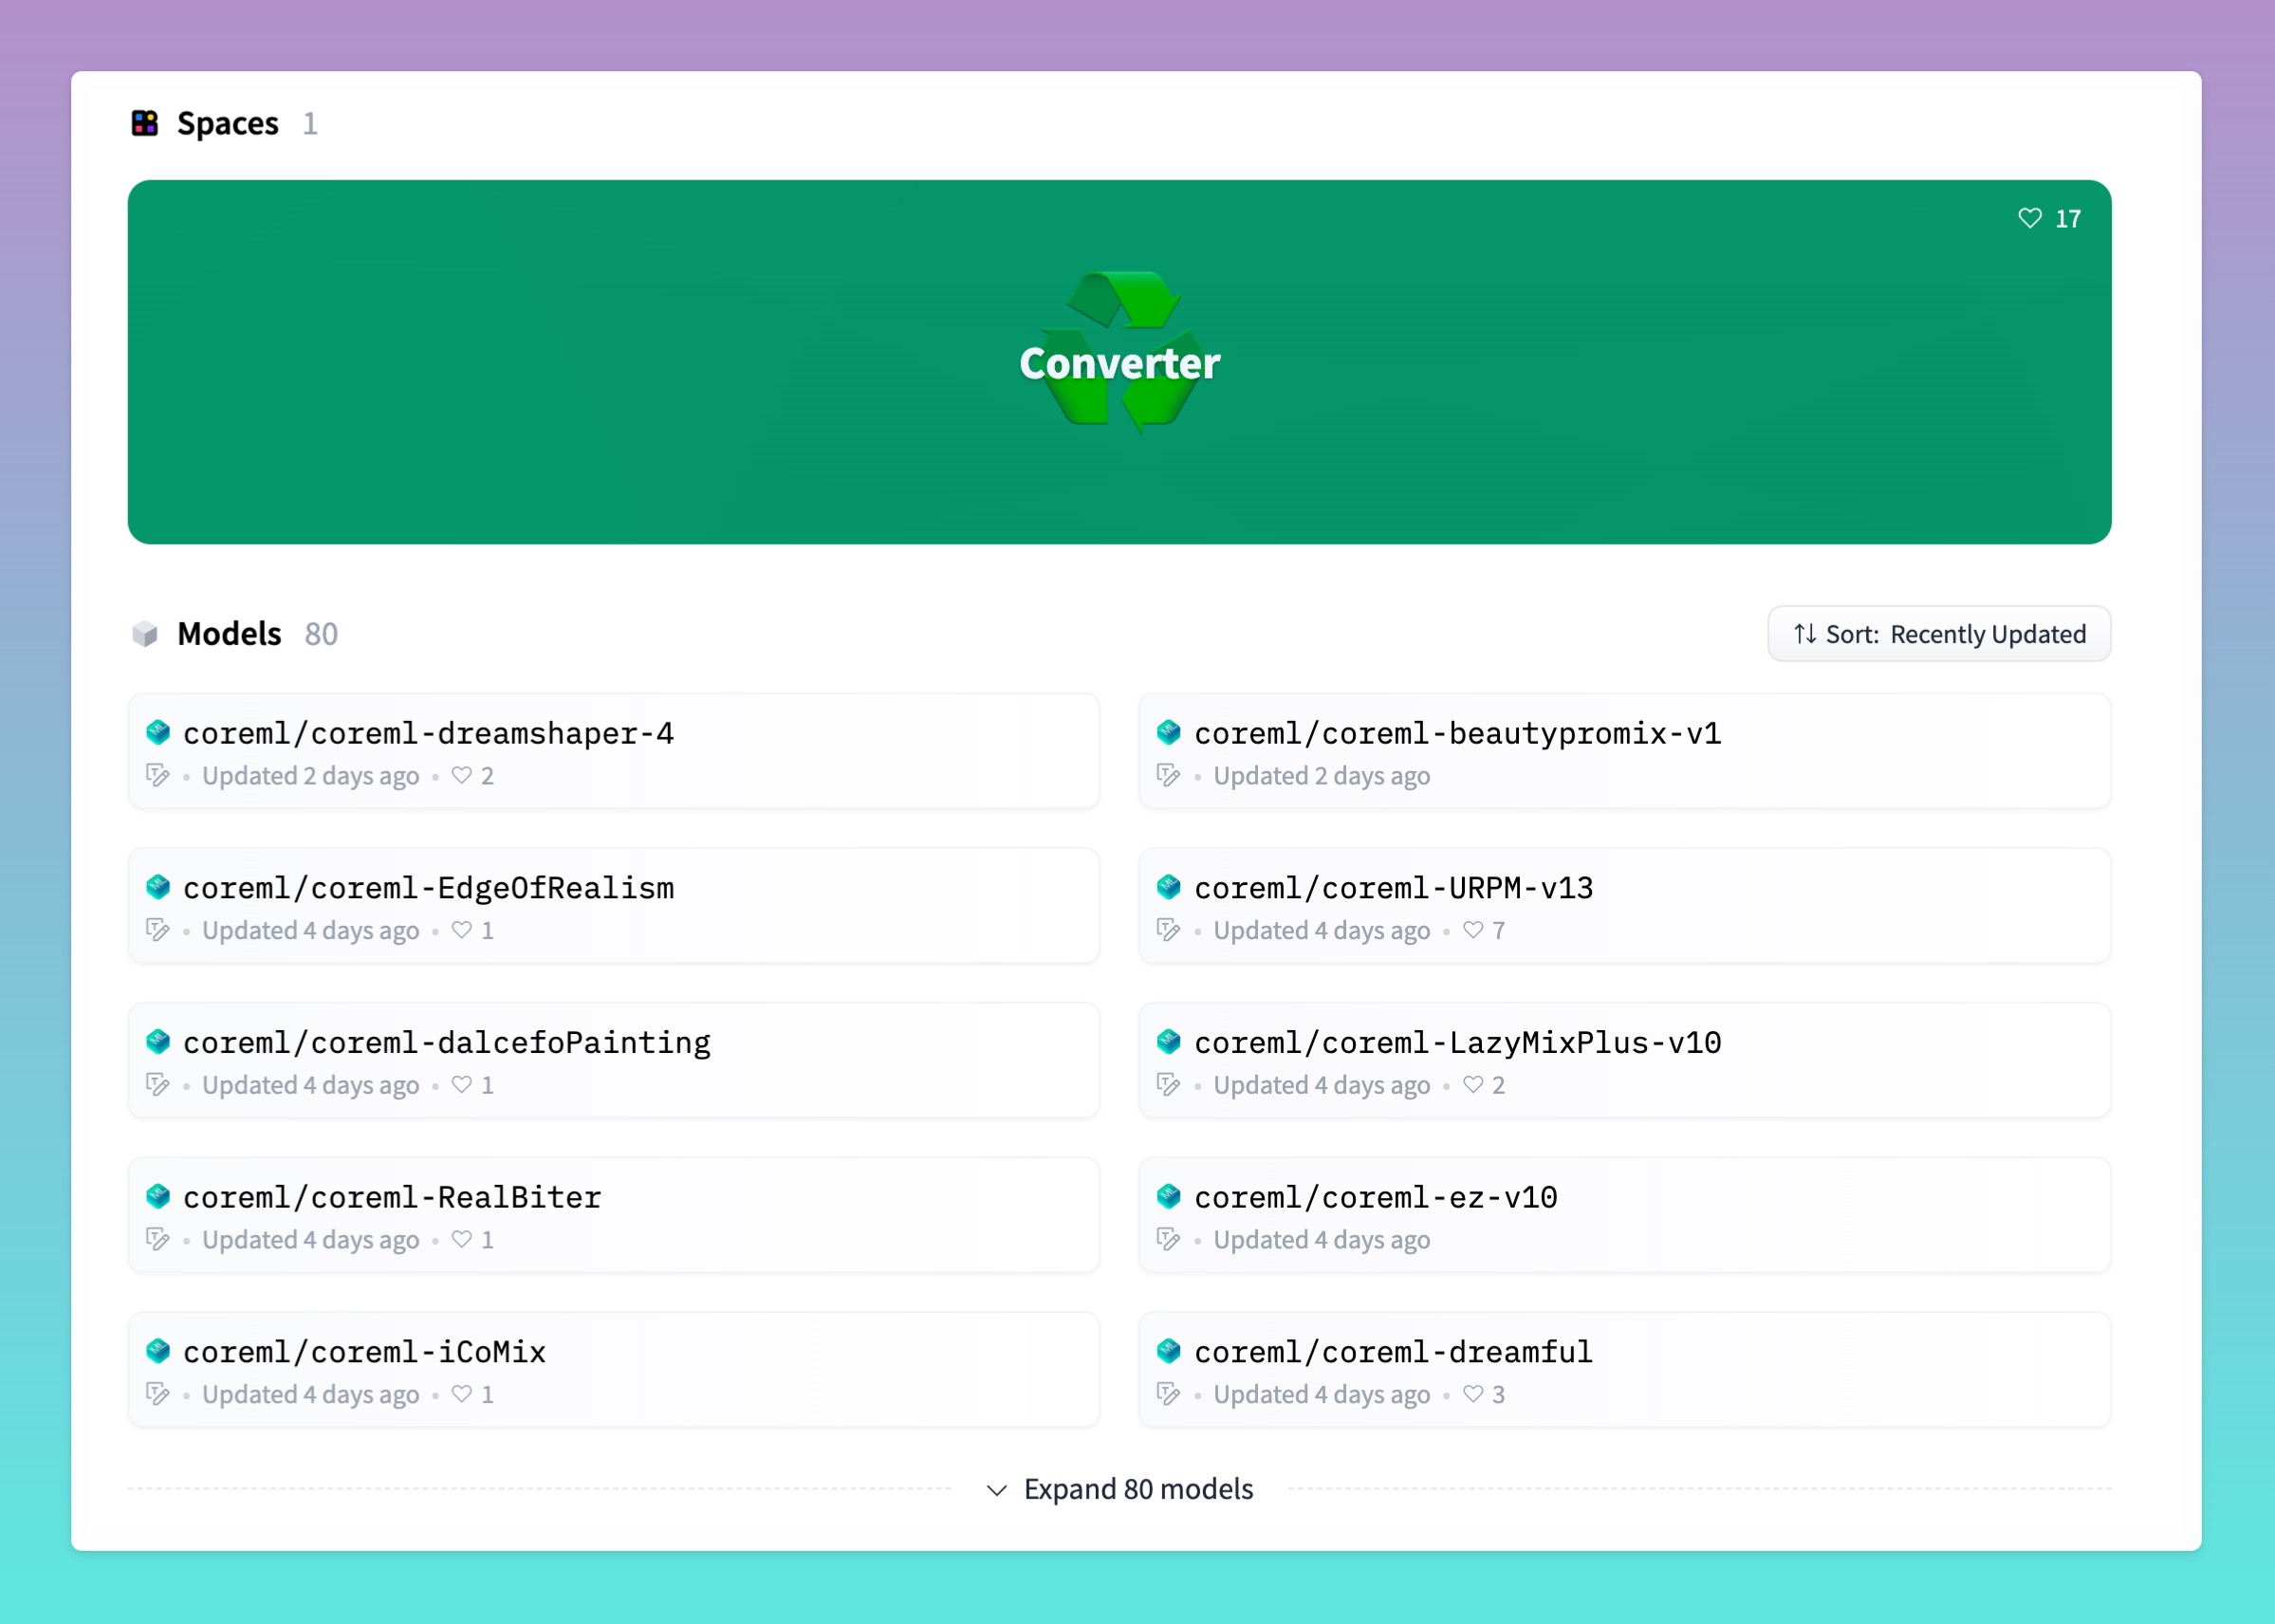
Task: Click text-to-image tag icon under RealBiter
Action: (x=158, y=1239)
